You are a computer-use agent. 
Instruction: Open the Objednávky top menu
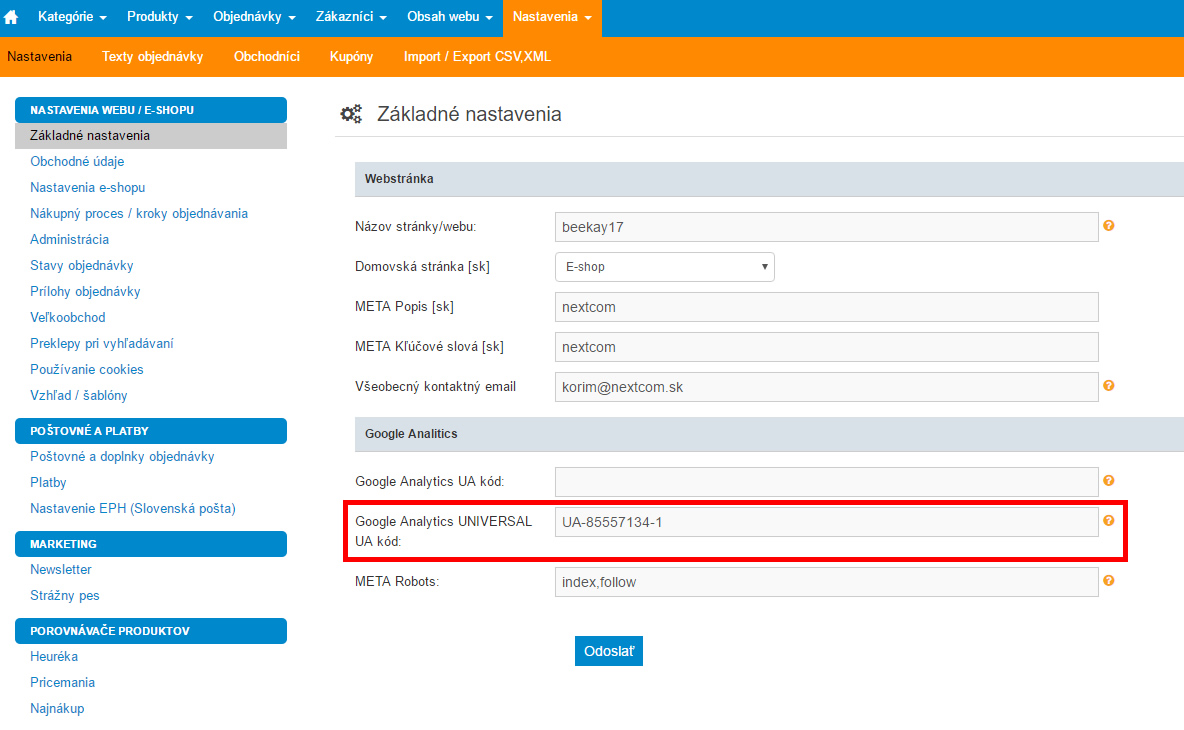tap(254, 18)
